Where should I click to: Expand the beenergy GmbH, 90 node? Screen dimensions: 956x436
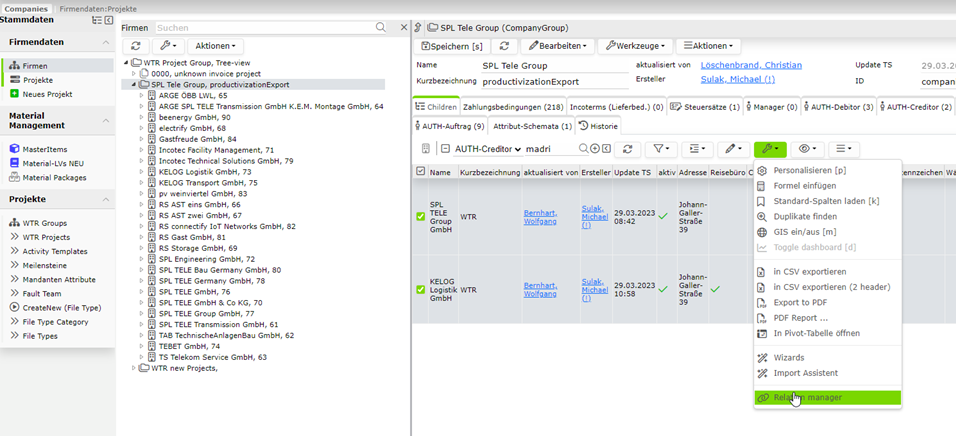[141, 117]
